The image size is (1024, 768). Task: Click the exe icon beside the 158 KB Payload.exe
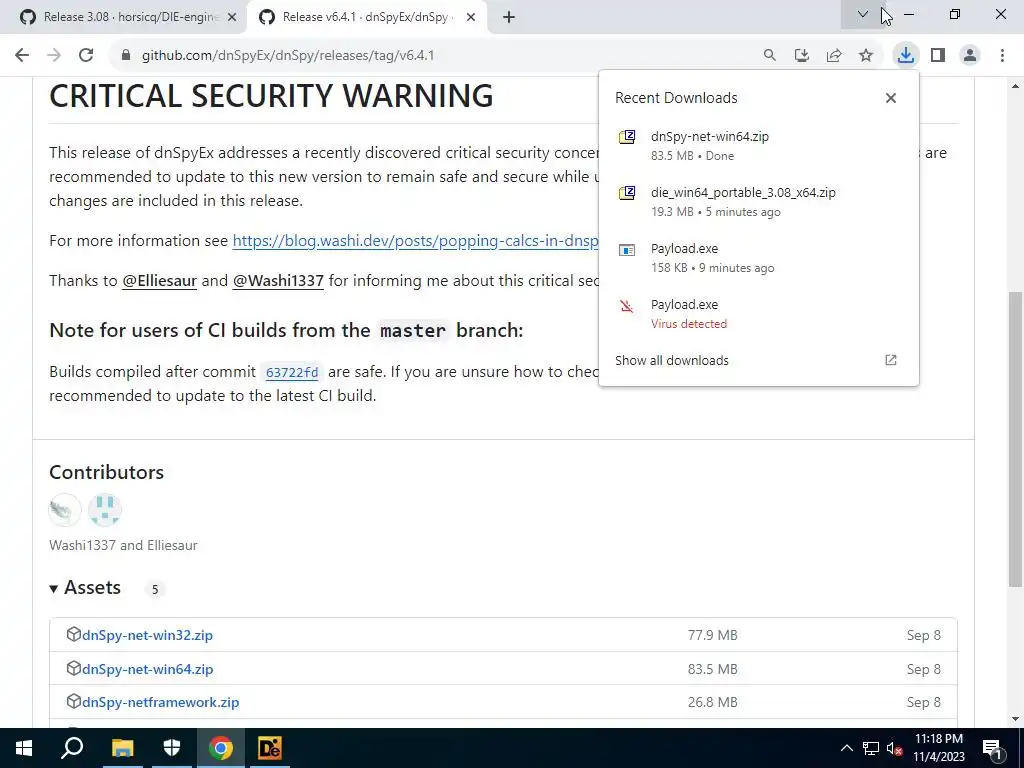click(x=627, y=250)
